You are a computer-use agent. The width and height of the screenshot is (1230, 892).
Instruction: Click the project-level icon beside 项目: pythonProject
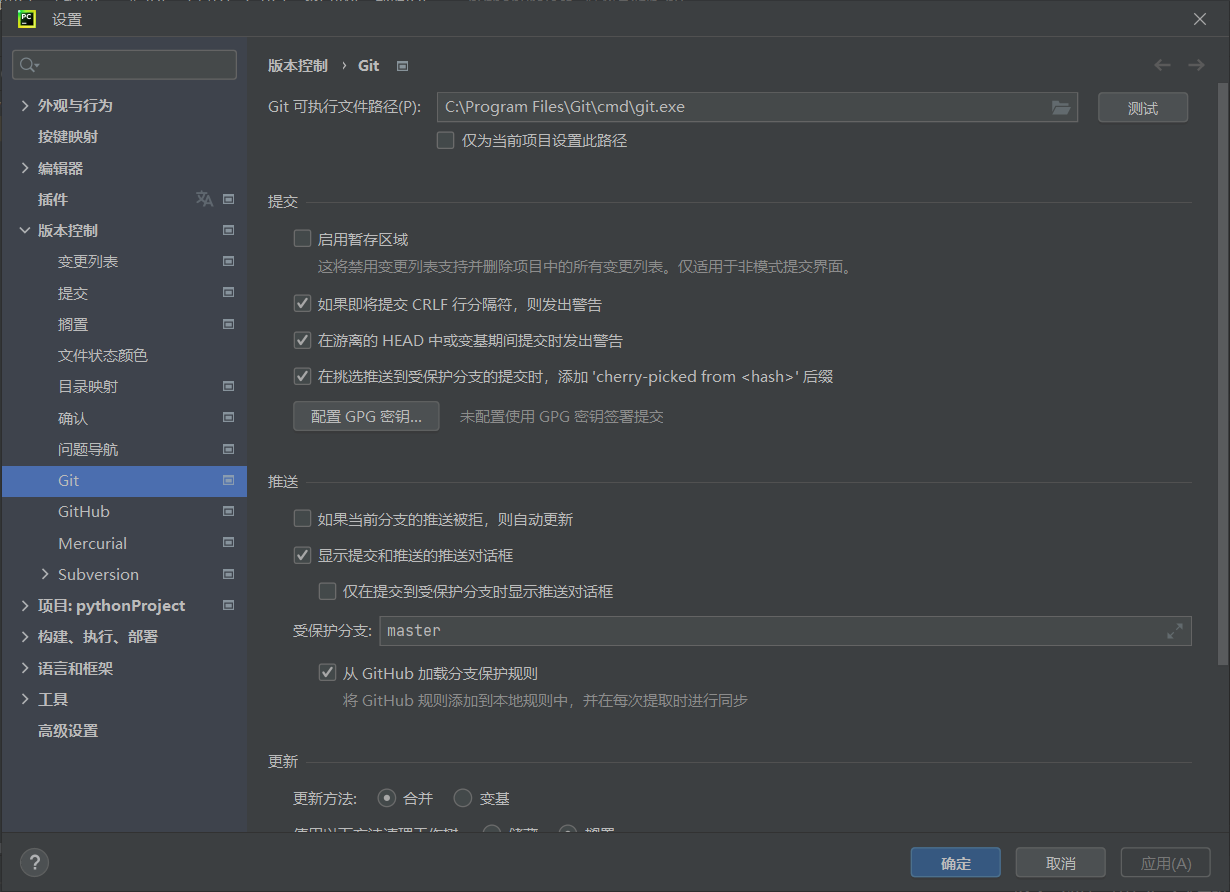point(229,605)
